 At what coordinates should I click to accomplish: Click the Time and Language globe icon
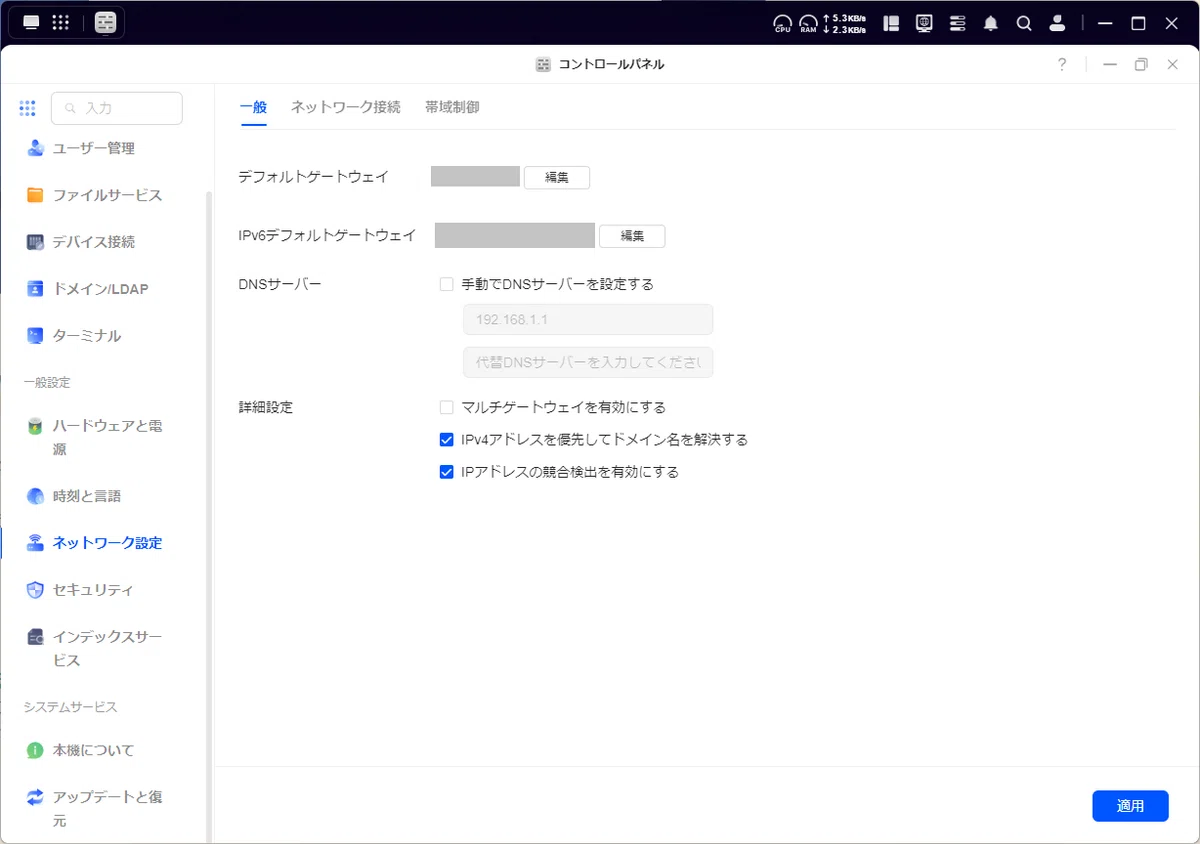(35, 496)
